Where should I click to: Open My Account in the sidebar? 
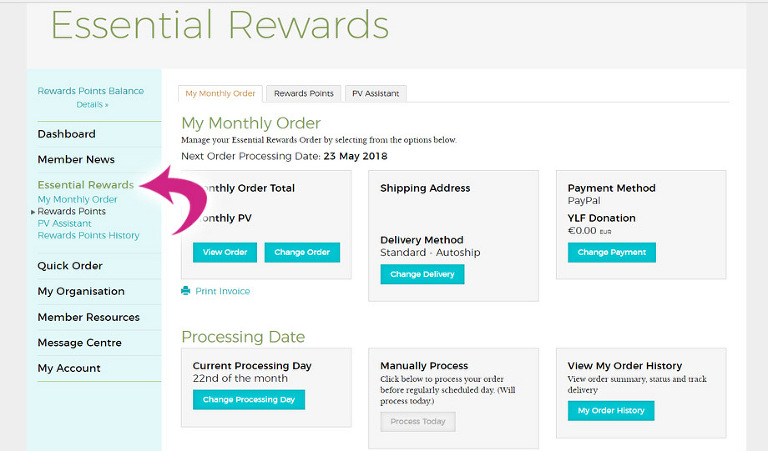pyautogui.click(x=69, y=368)
